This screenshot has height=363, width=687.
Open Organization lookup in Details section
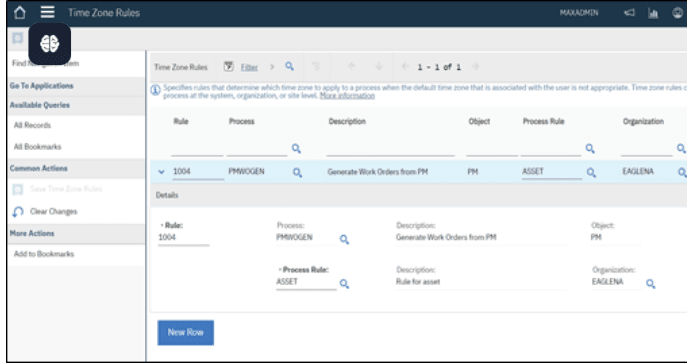click(651, 284)
